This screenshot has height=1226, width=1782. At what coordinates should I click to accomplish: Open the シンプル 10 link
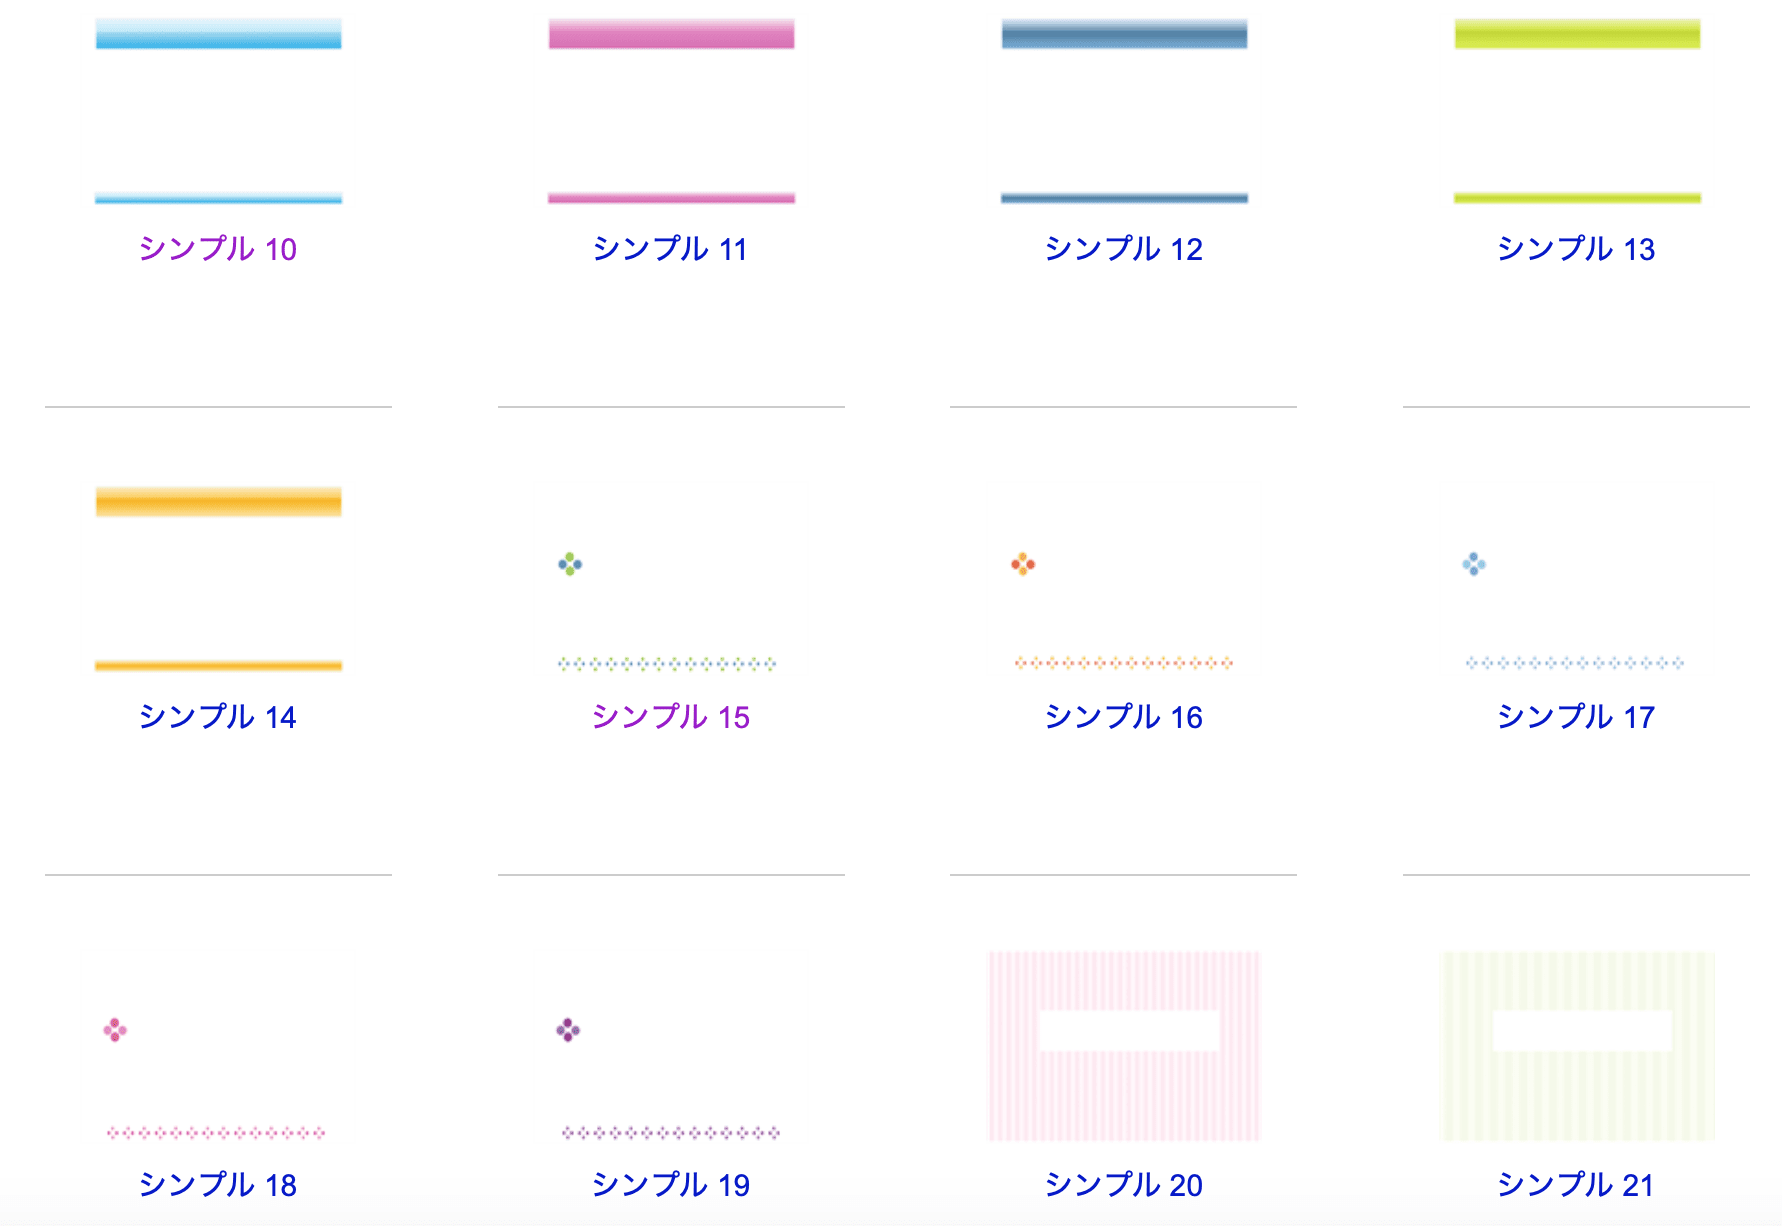click(x=218, y=248)
